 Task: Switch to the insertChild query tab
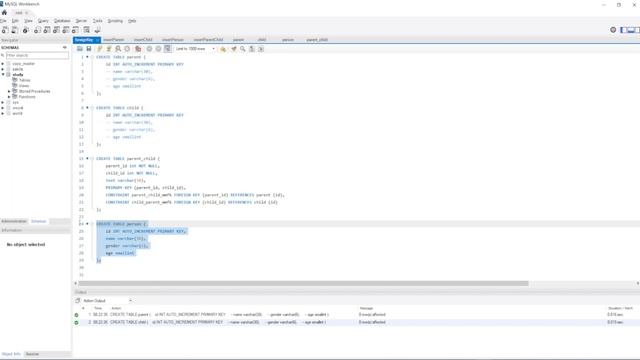coord(143,40)
